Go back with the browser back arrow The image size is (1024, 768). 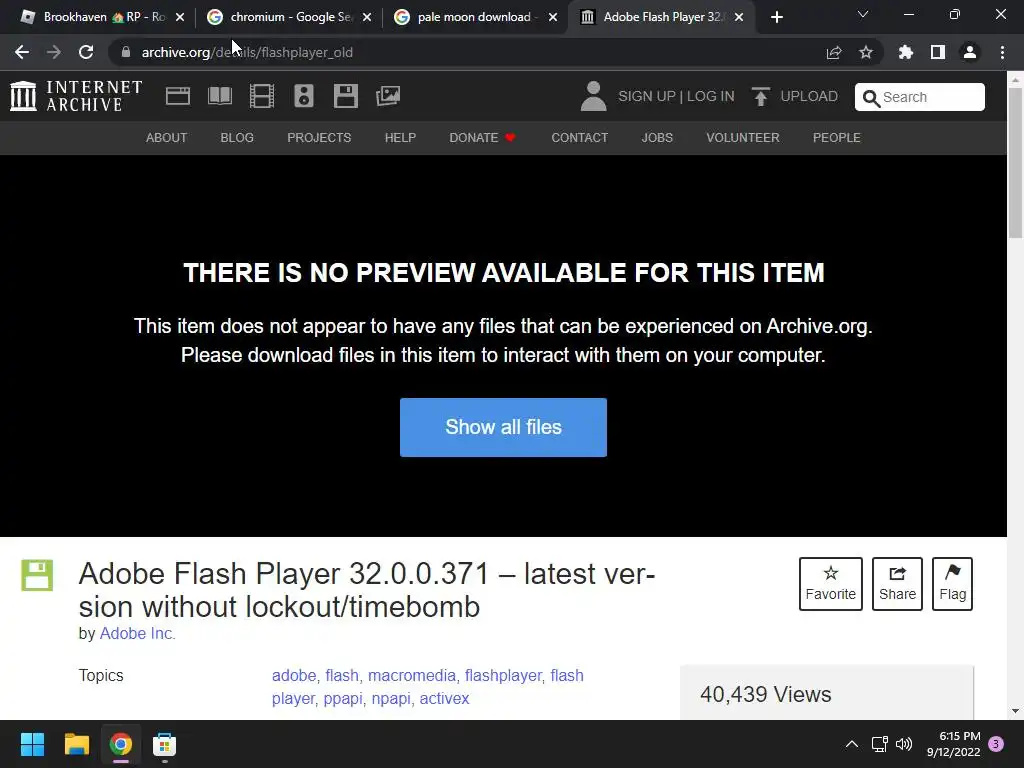tap(22, 52)
